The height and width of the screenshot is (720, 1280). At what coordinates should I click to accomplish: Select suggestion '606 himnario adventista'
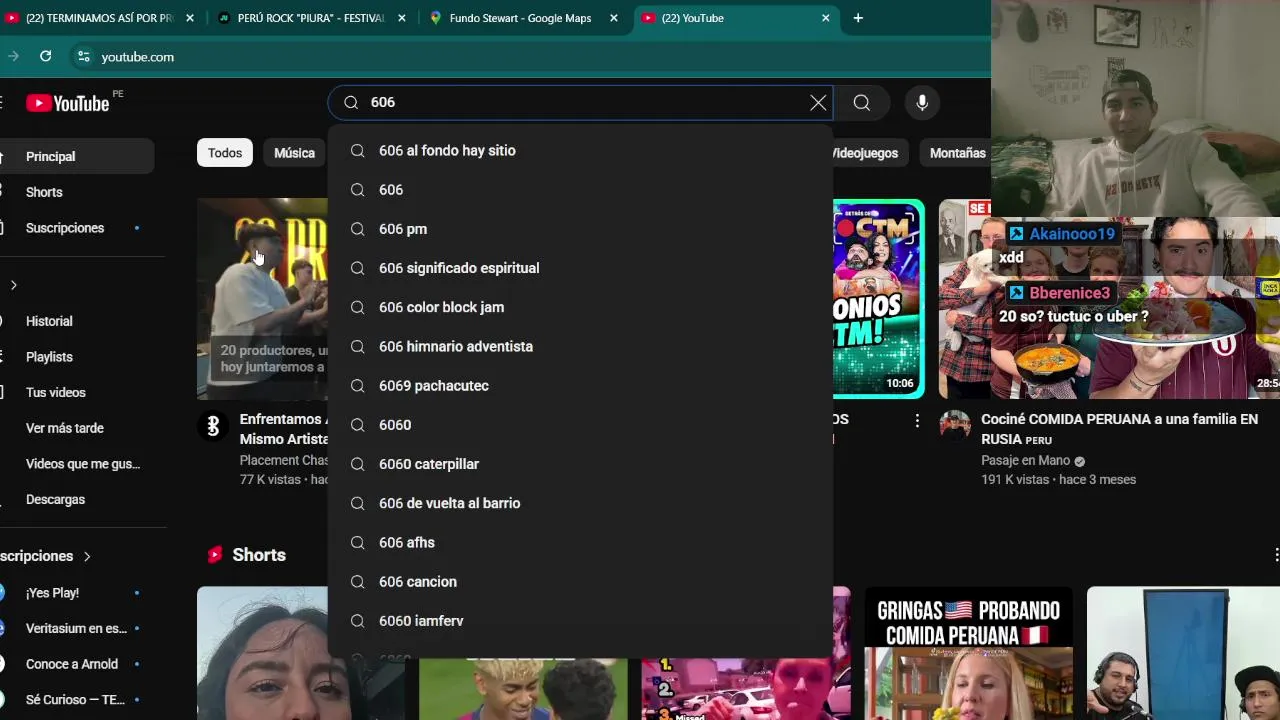click(580, 346)
